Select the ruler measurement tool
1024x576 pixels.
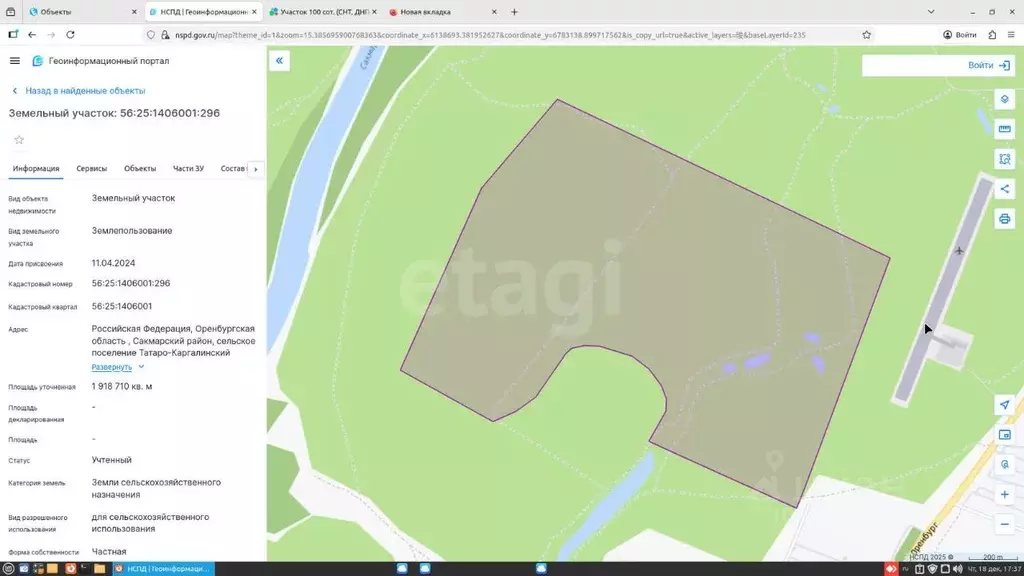click(x=1004, y=129)
